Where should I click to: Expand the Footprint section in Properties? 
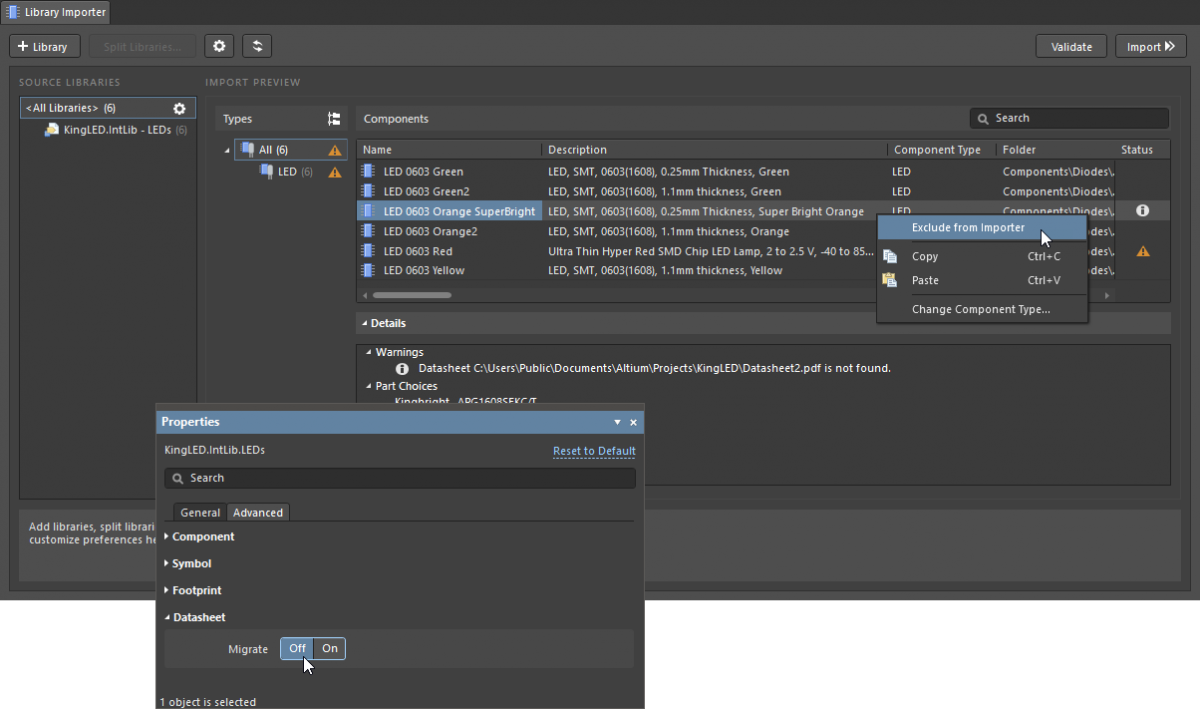167,591
